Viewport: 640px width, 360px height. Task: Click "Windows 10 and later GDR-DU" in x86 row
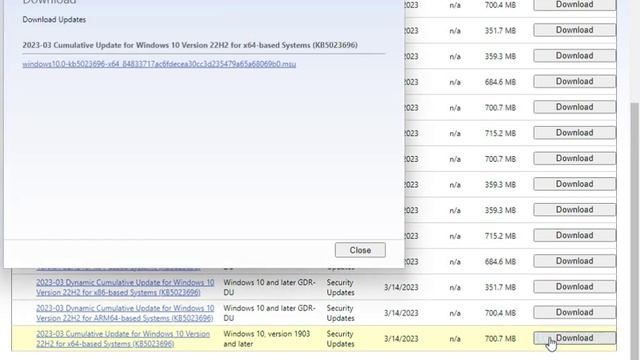pos(269,287)
